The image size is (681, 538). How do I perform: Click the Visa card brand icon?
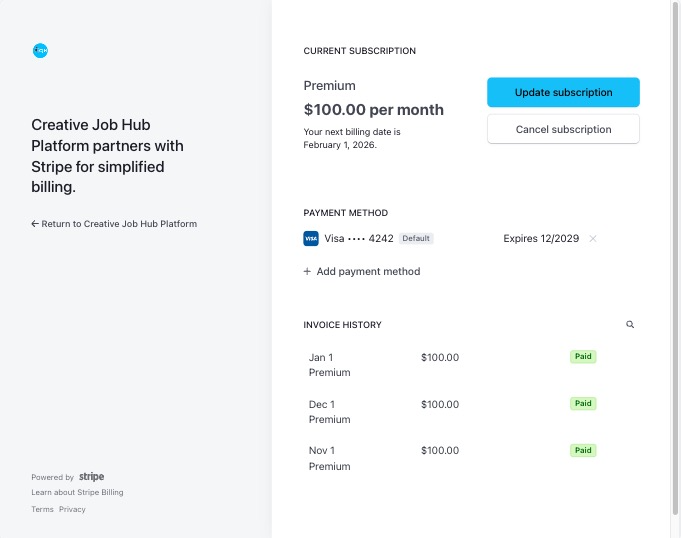tap(310, 239)
